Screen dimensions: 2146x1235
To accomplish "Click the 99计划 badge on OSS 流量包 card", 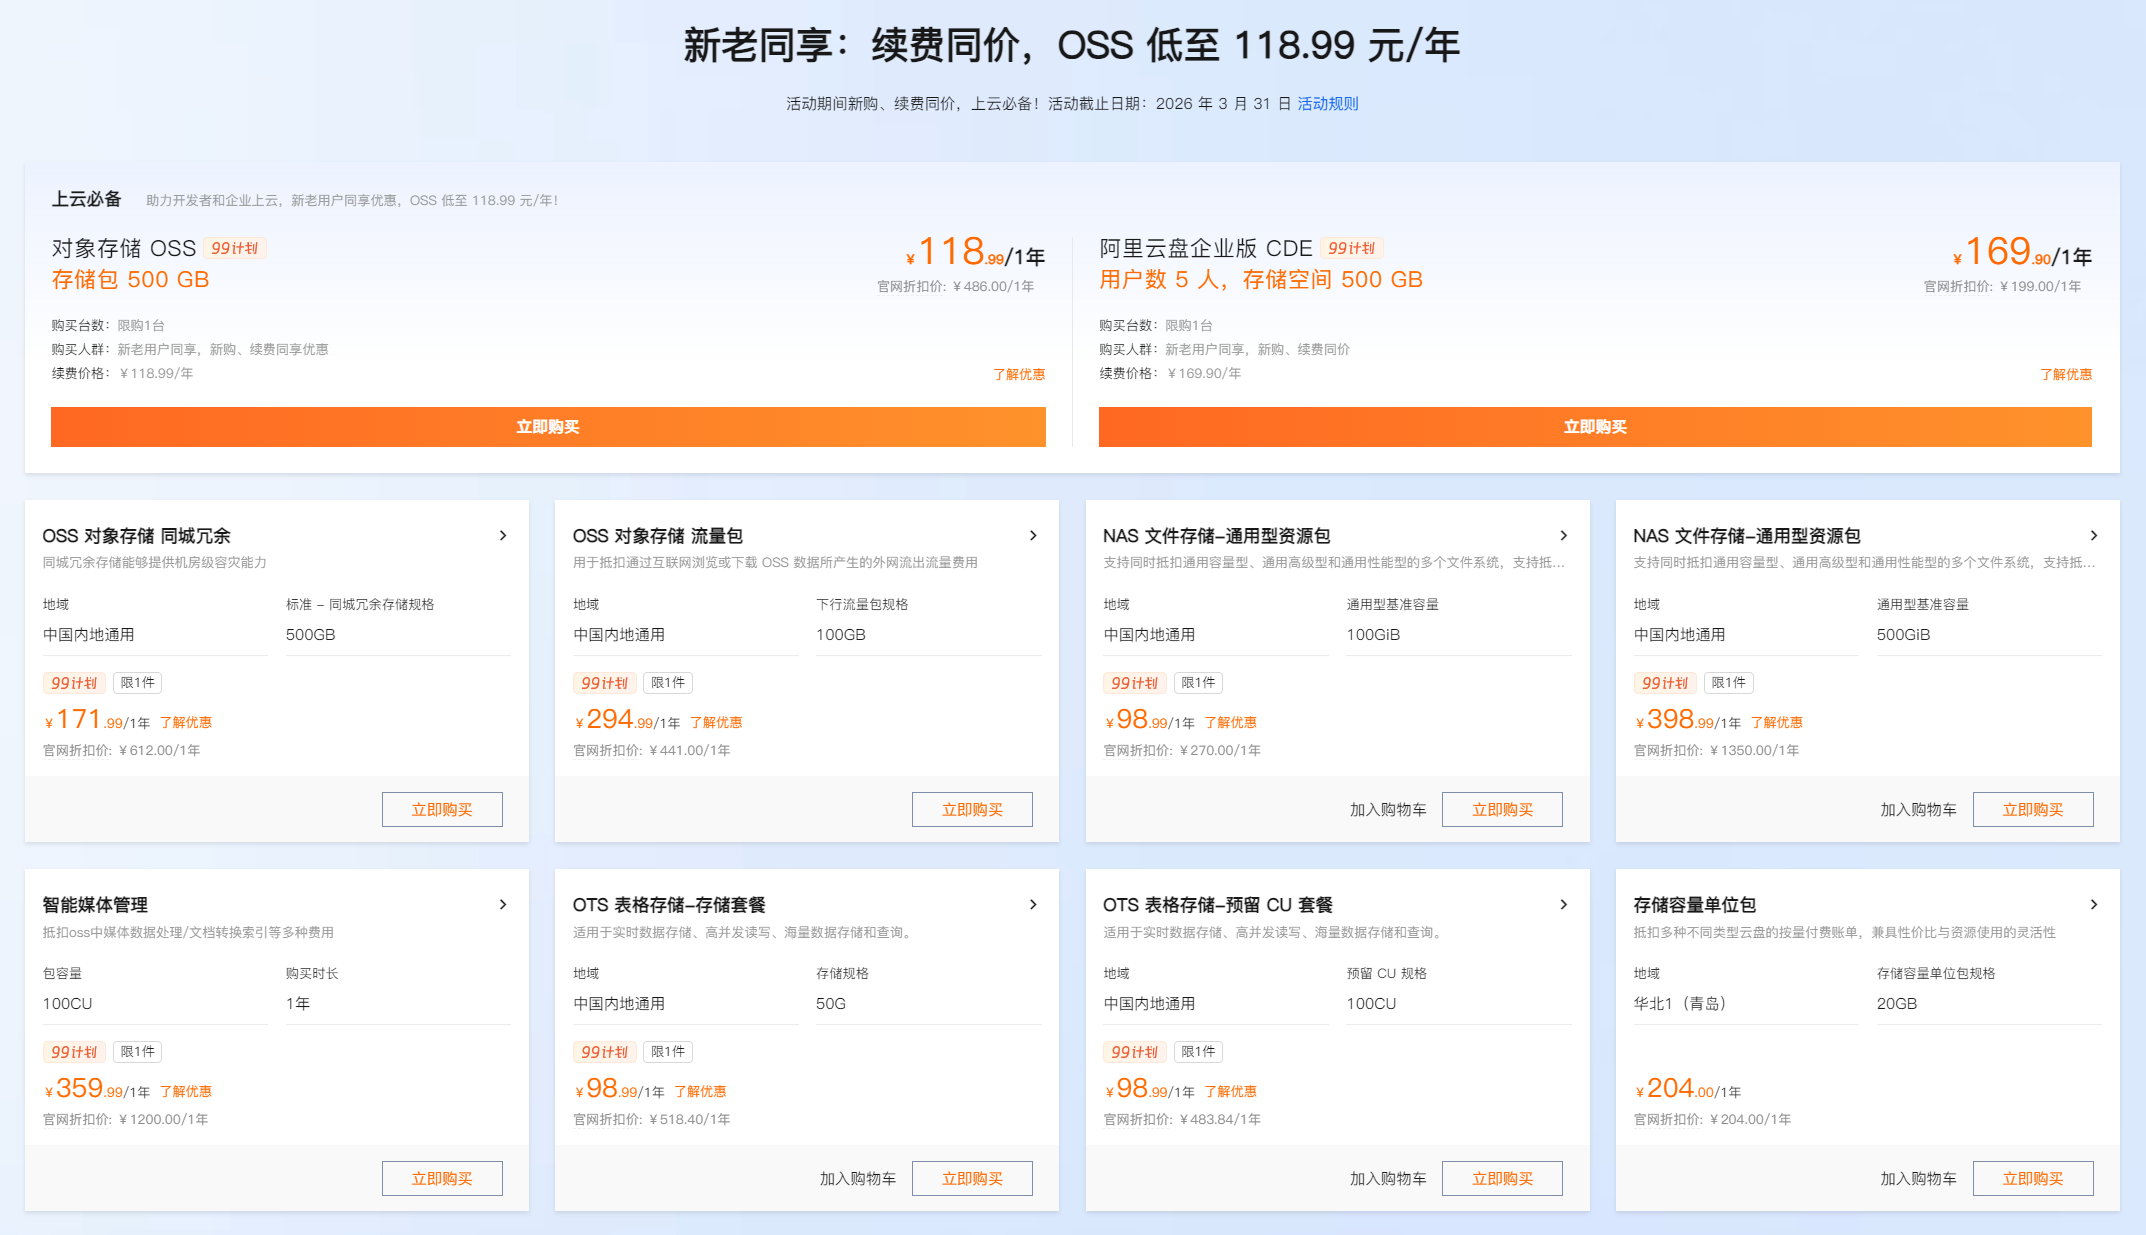I will point(604,683).
